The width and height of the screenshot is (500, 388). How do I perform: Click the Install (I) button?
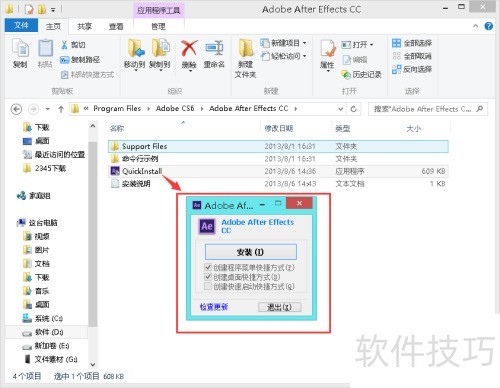(251, 252)
